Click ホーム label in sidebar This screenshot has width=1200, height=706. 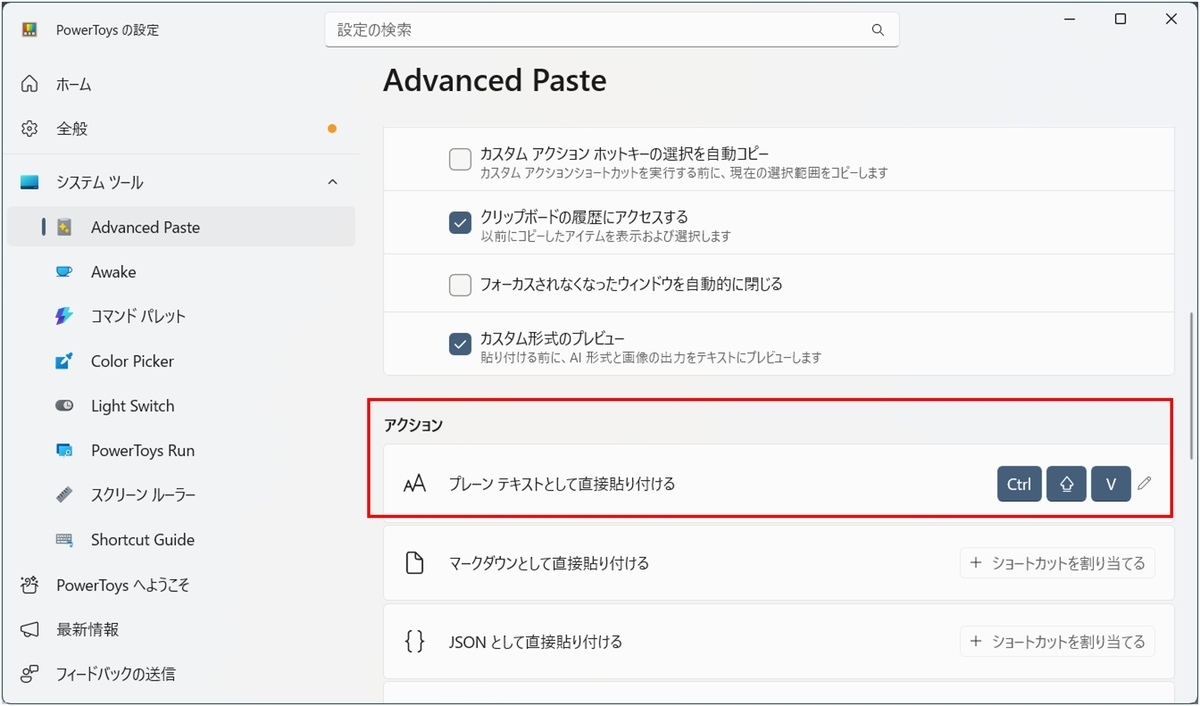point(74,85)
